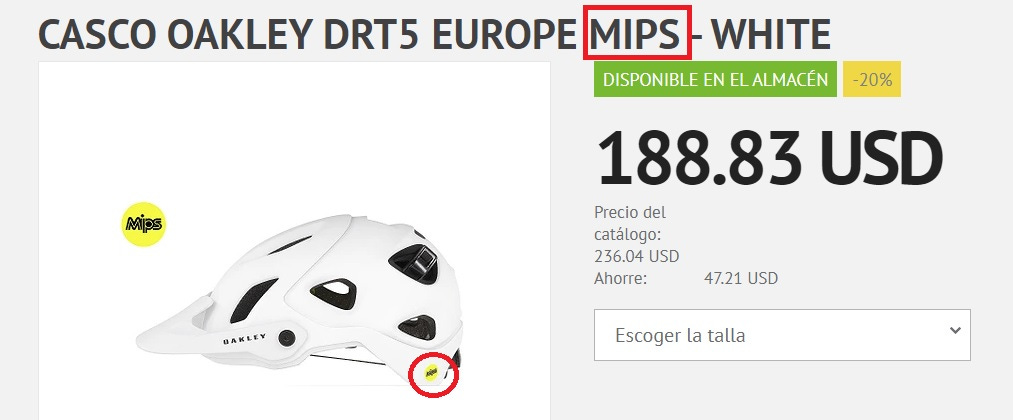Click the "Ahorre:" savings label
This screenshot has width=1013, height=420.
click(620, 278)
